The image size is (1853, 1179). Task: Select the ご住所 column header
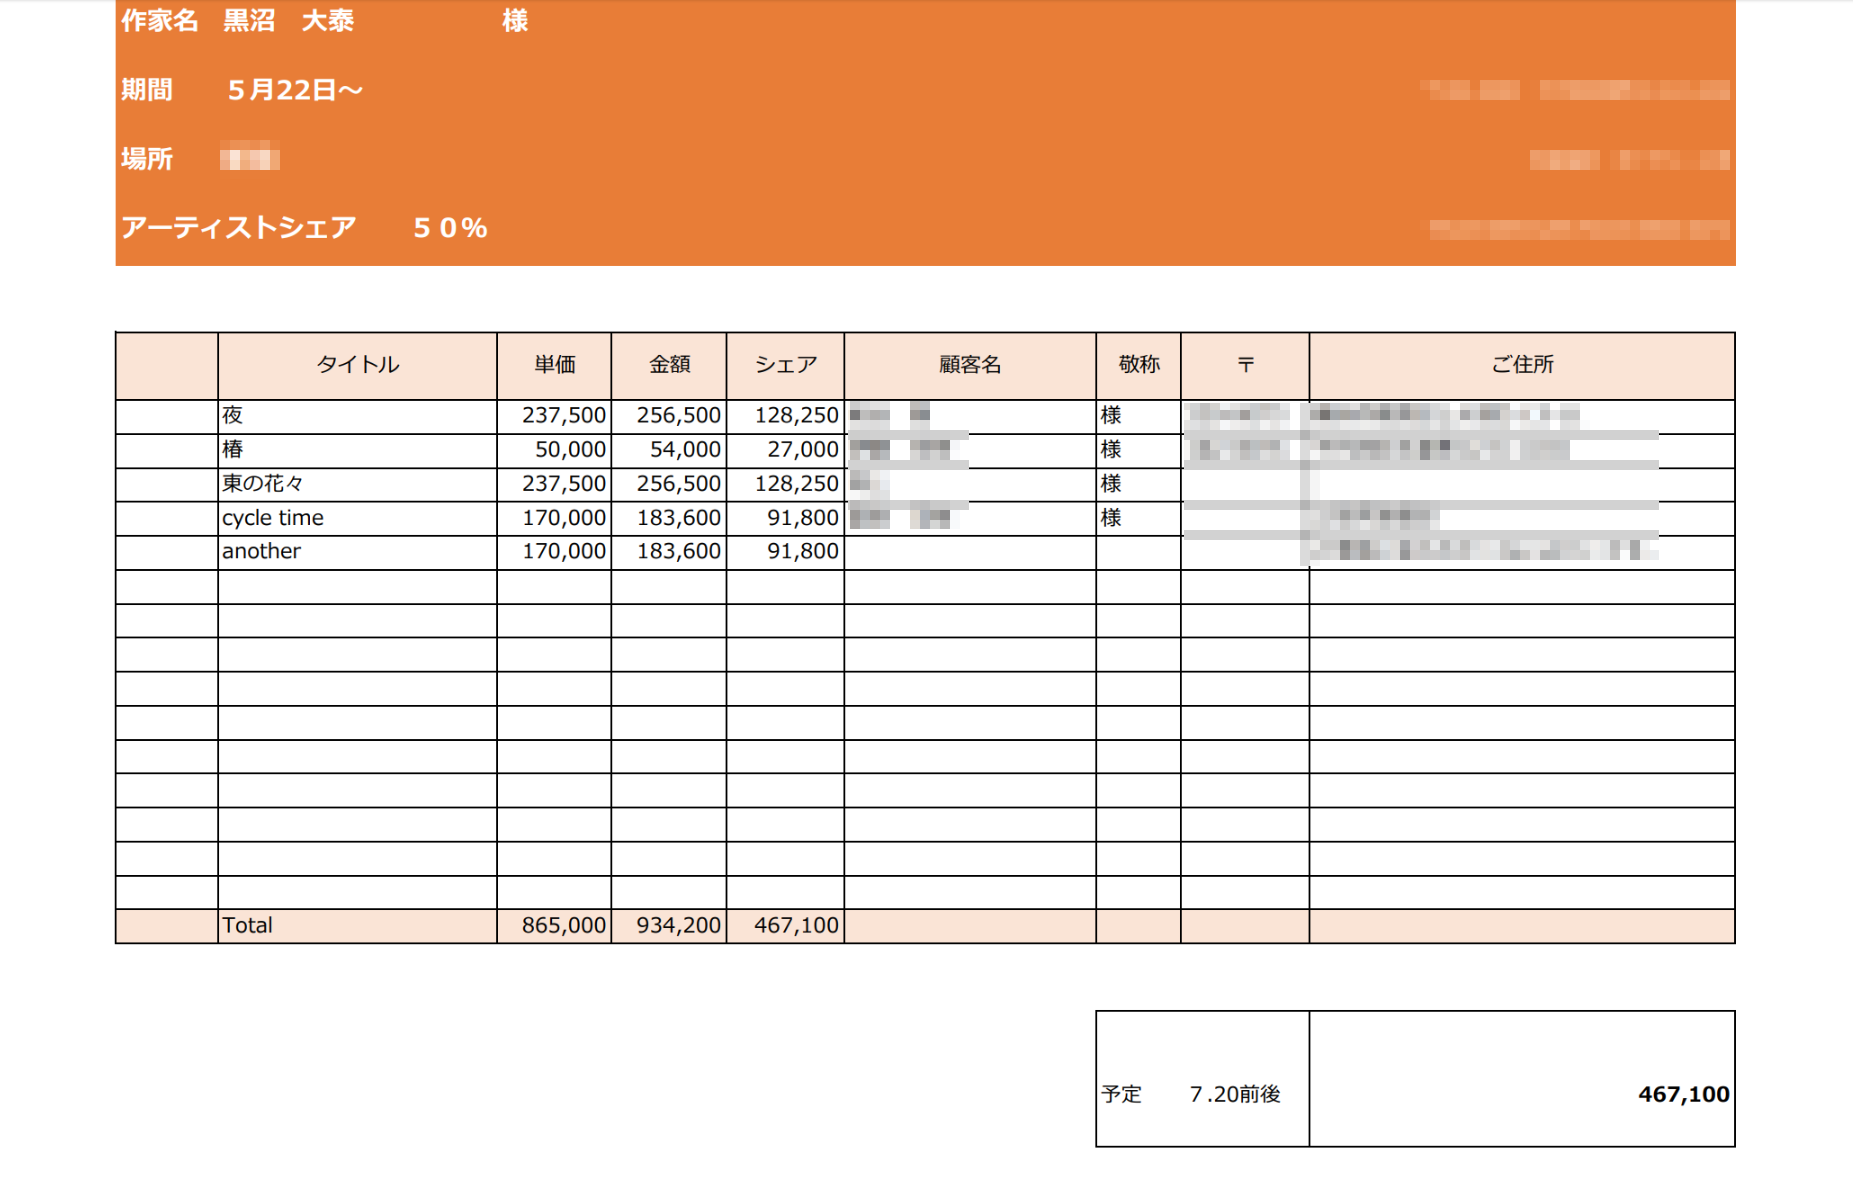pos(1521,365)
